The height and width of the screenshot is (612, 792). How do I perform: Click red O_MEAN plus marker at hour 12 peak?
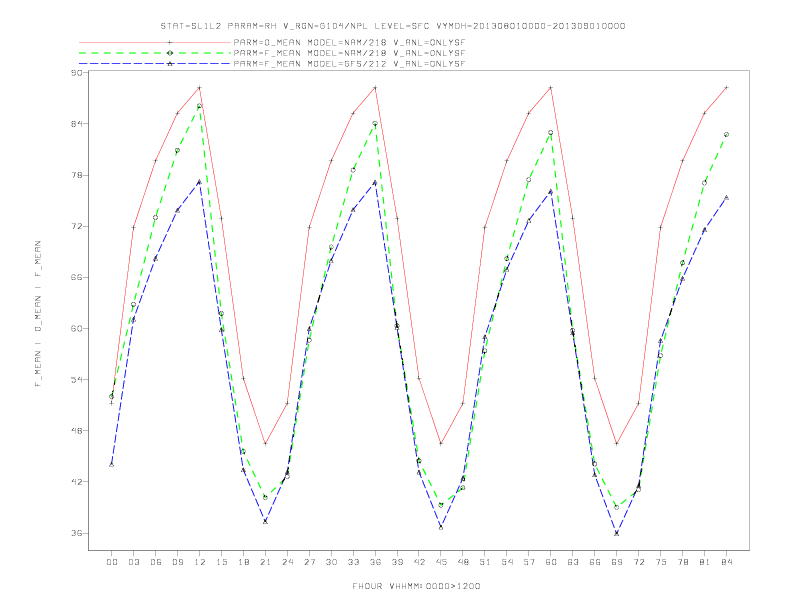click(200, 88)
